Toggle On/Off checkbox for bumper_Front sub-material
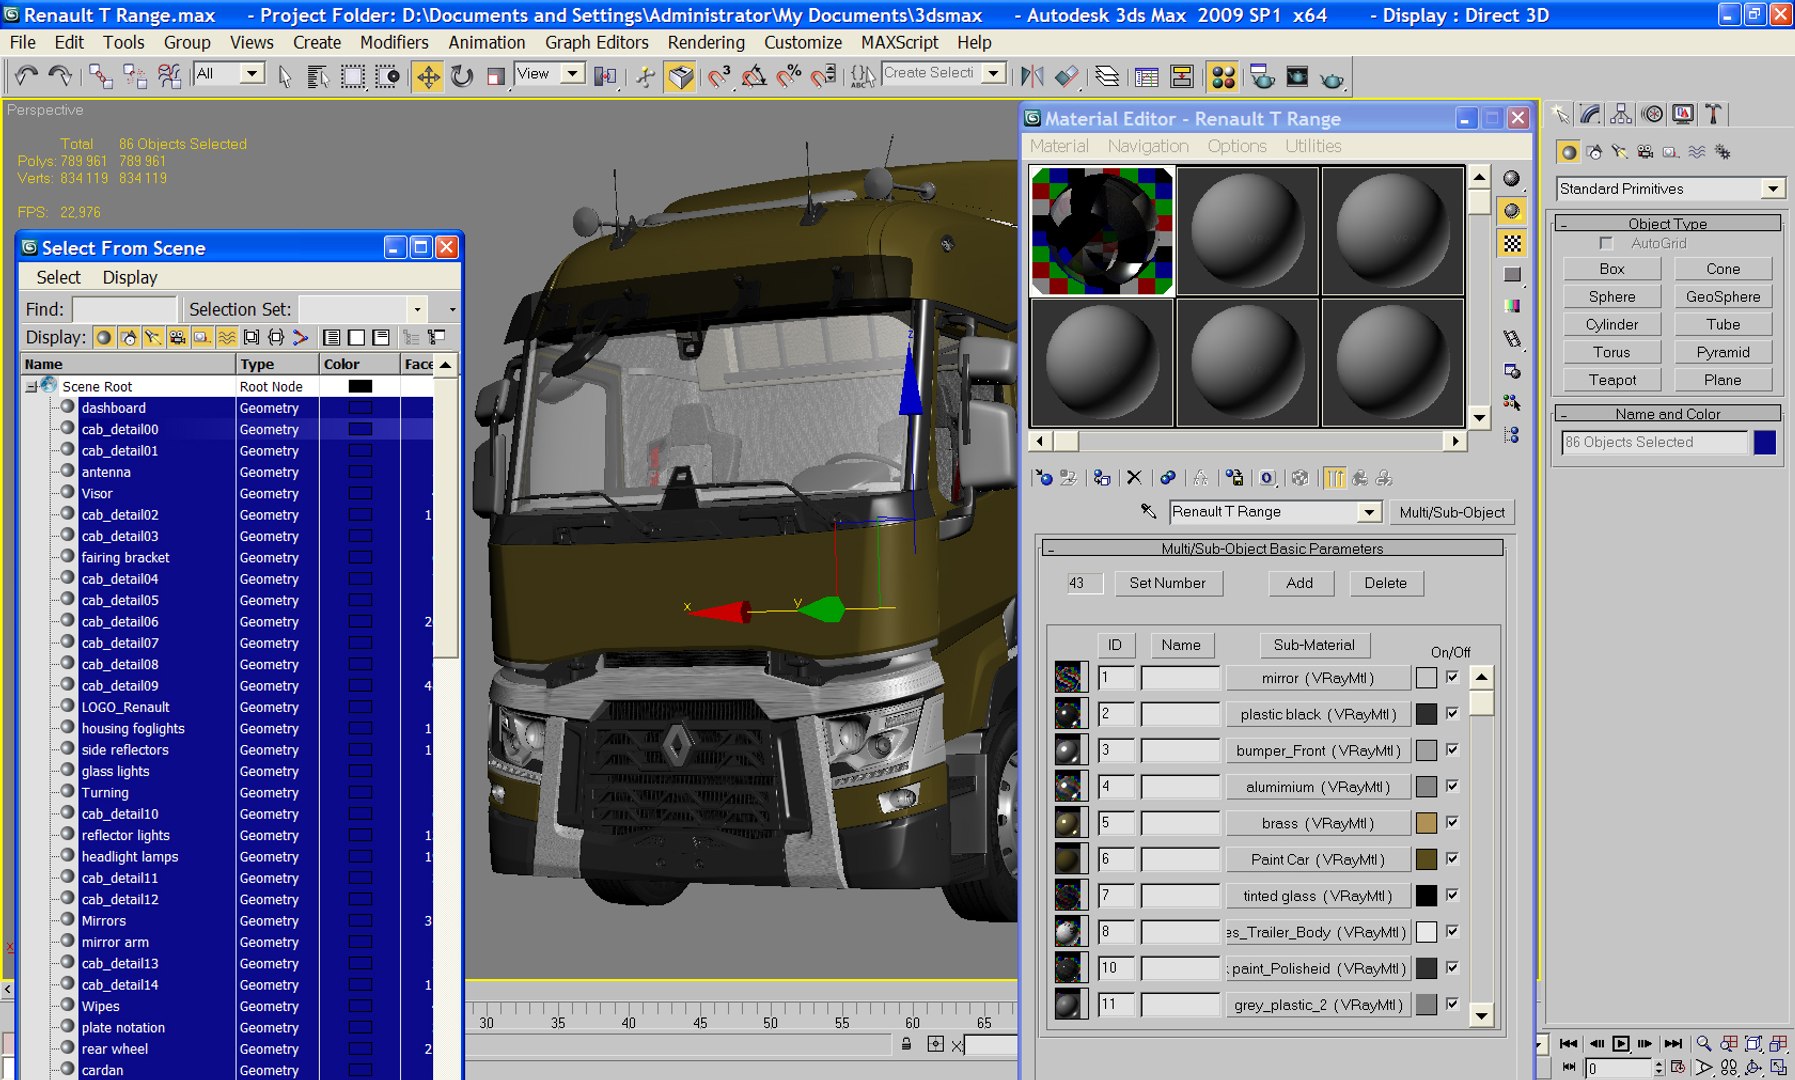The height and width of the screenshot is (1080, 1795). pos(1452,750)
